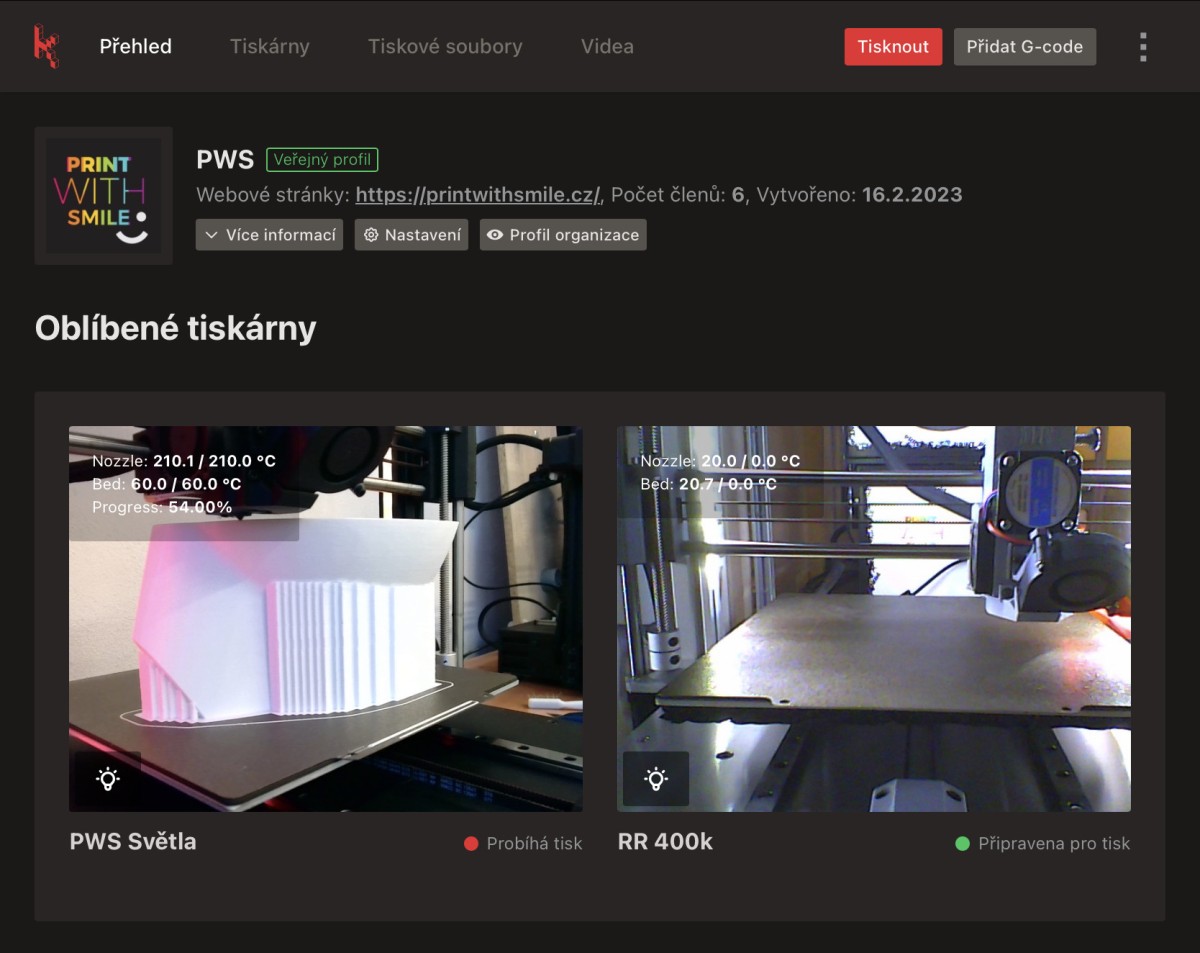1200x953 pixels.
Task: Click the Veřejný profil badge
Action: tap(322, 159)
